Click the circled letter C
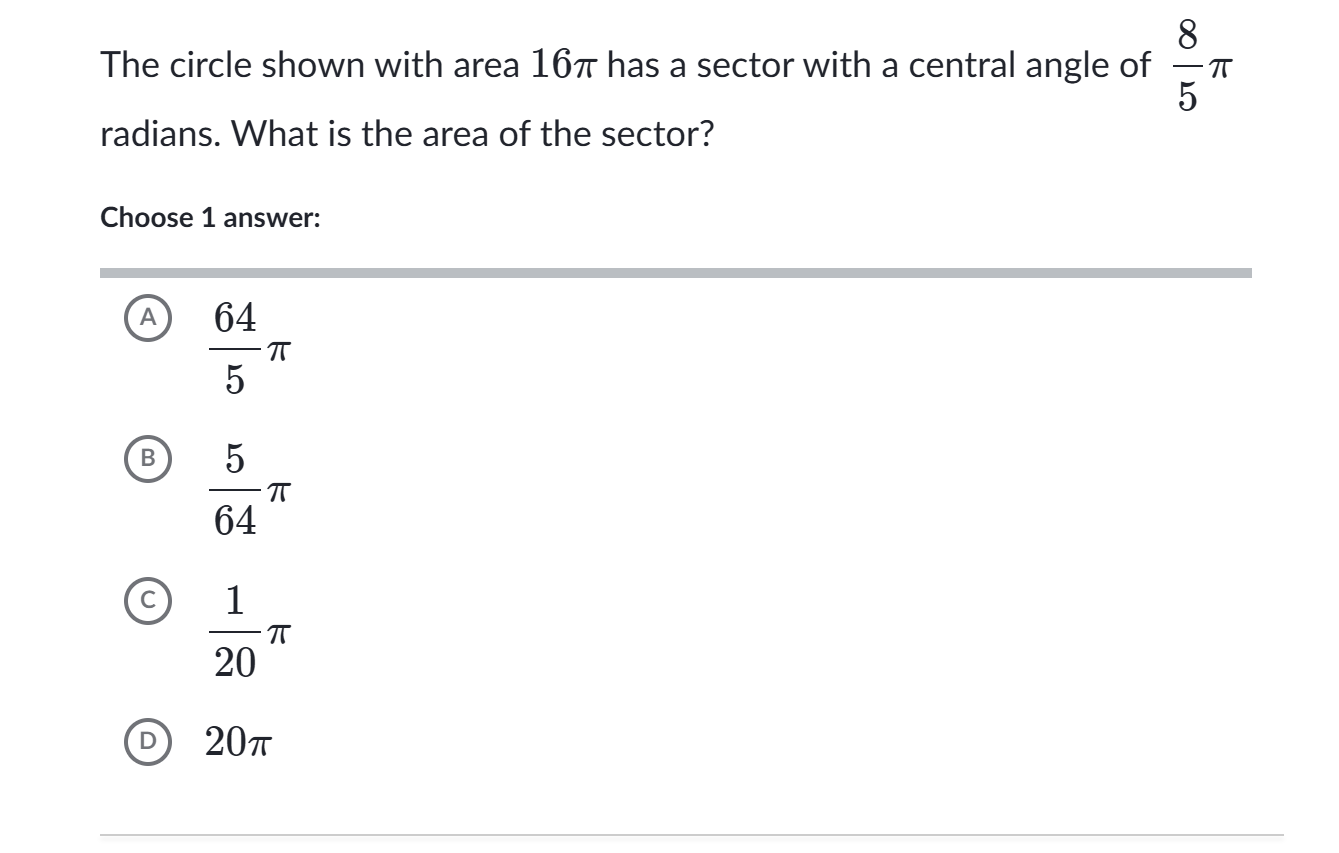This screenshot has width=1339, height=853. (x=148, y=601)
